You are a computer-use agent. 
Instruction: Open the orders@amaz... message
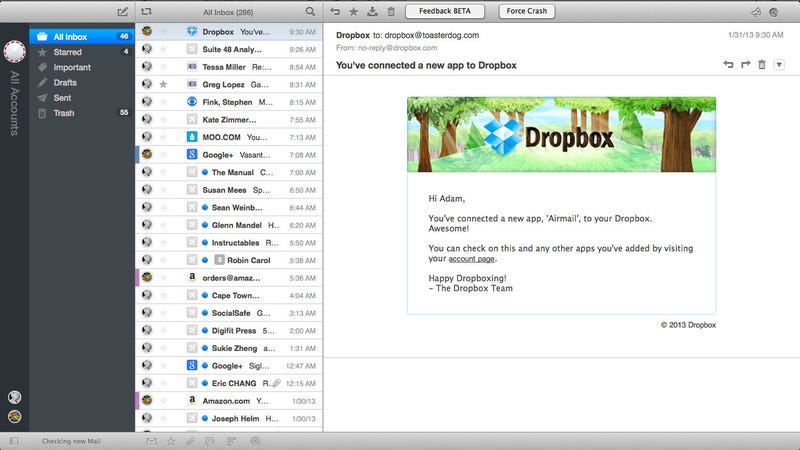click(229, 278)
